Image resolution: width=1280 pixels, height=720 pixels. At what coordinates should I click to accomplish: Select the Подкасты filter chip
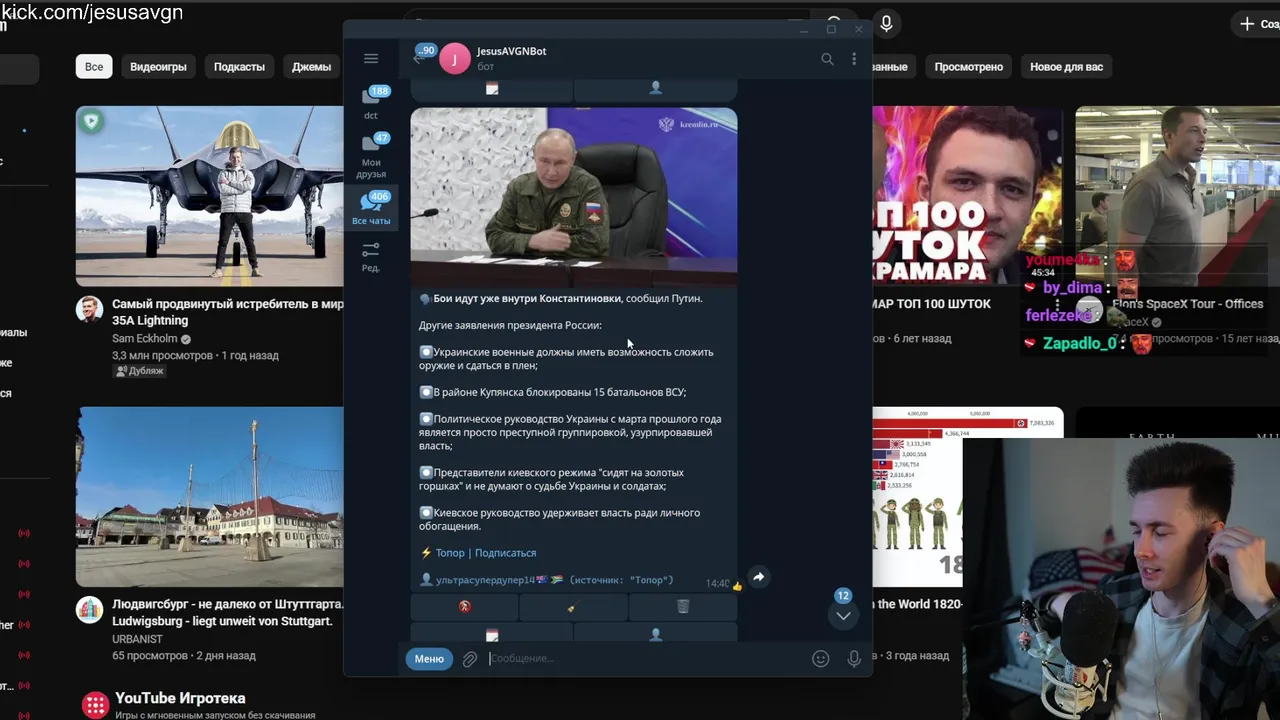click(x=239, y=67)
